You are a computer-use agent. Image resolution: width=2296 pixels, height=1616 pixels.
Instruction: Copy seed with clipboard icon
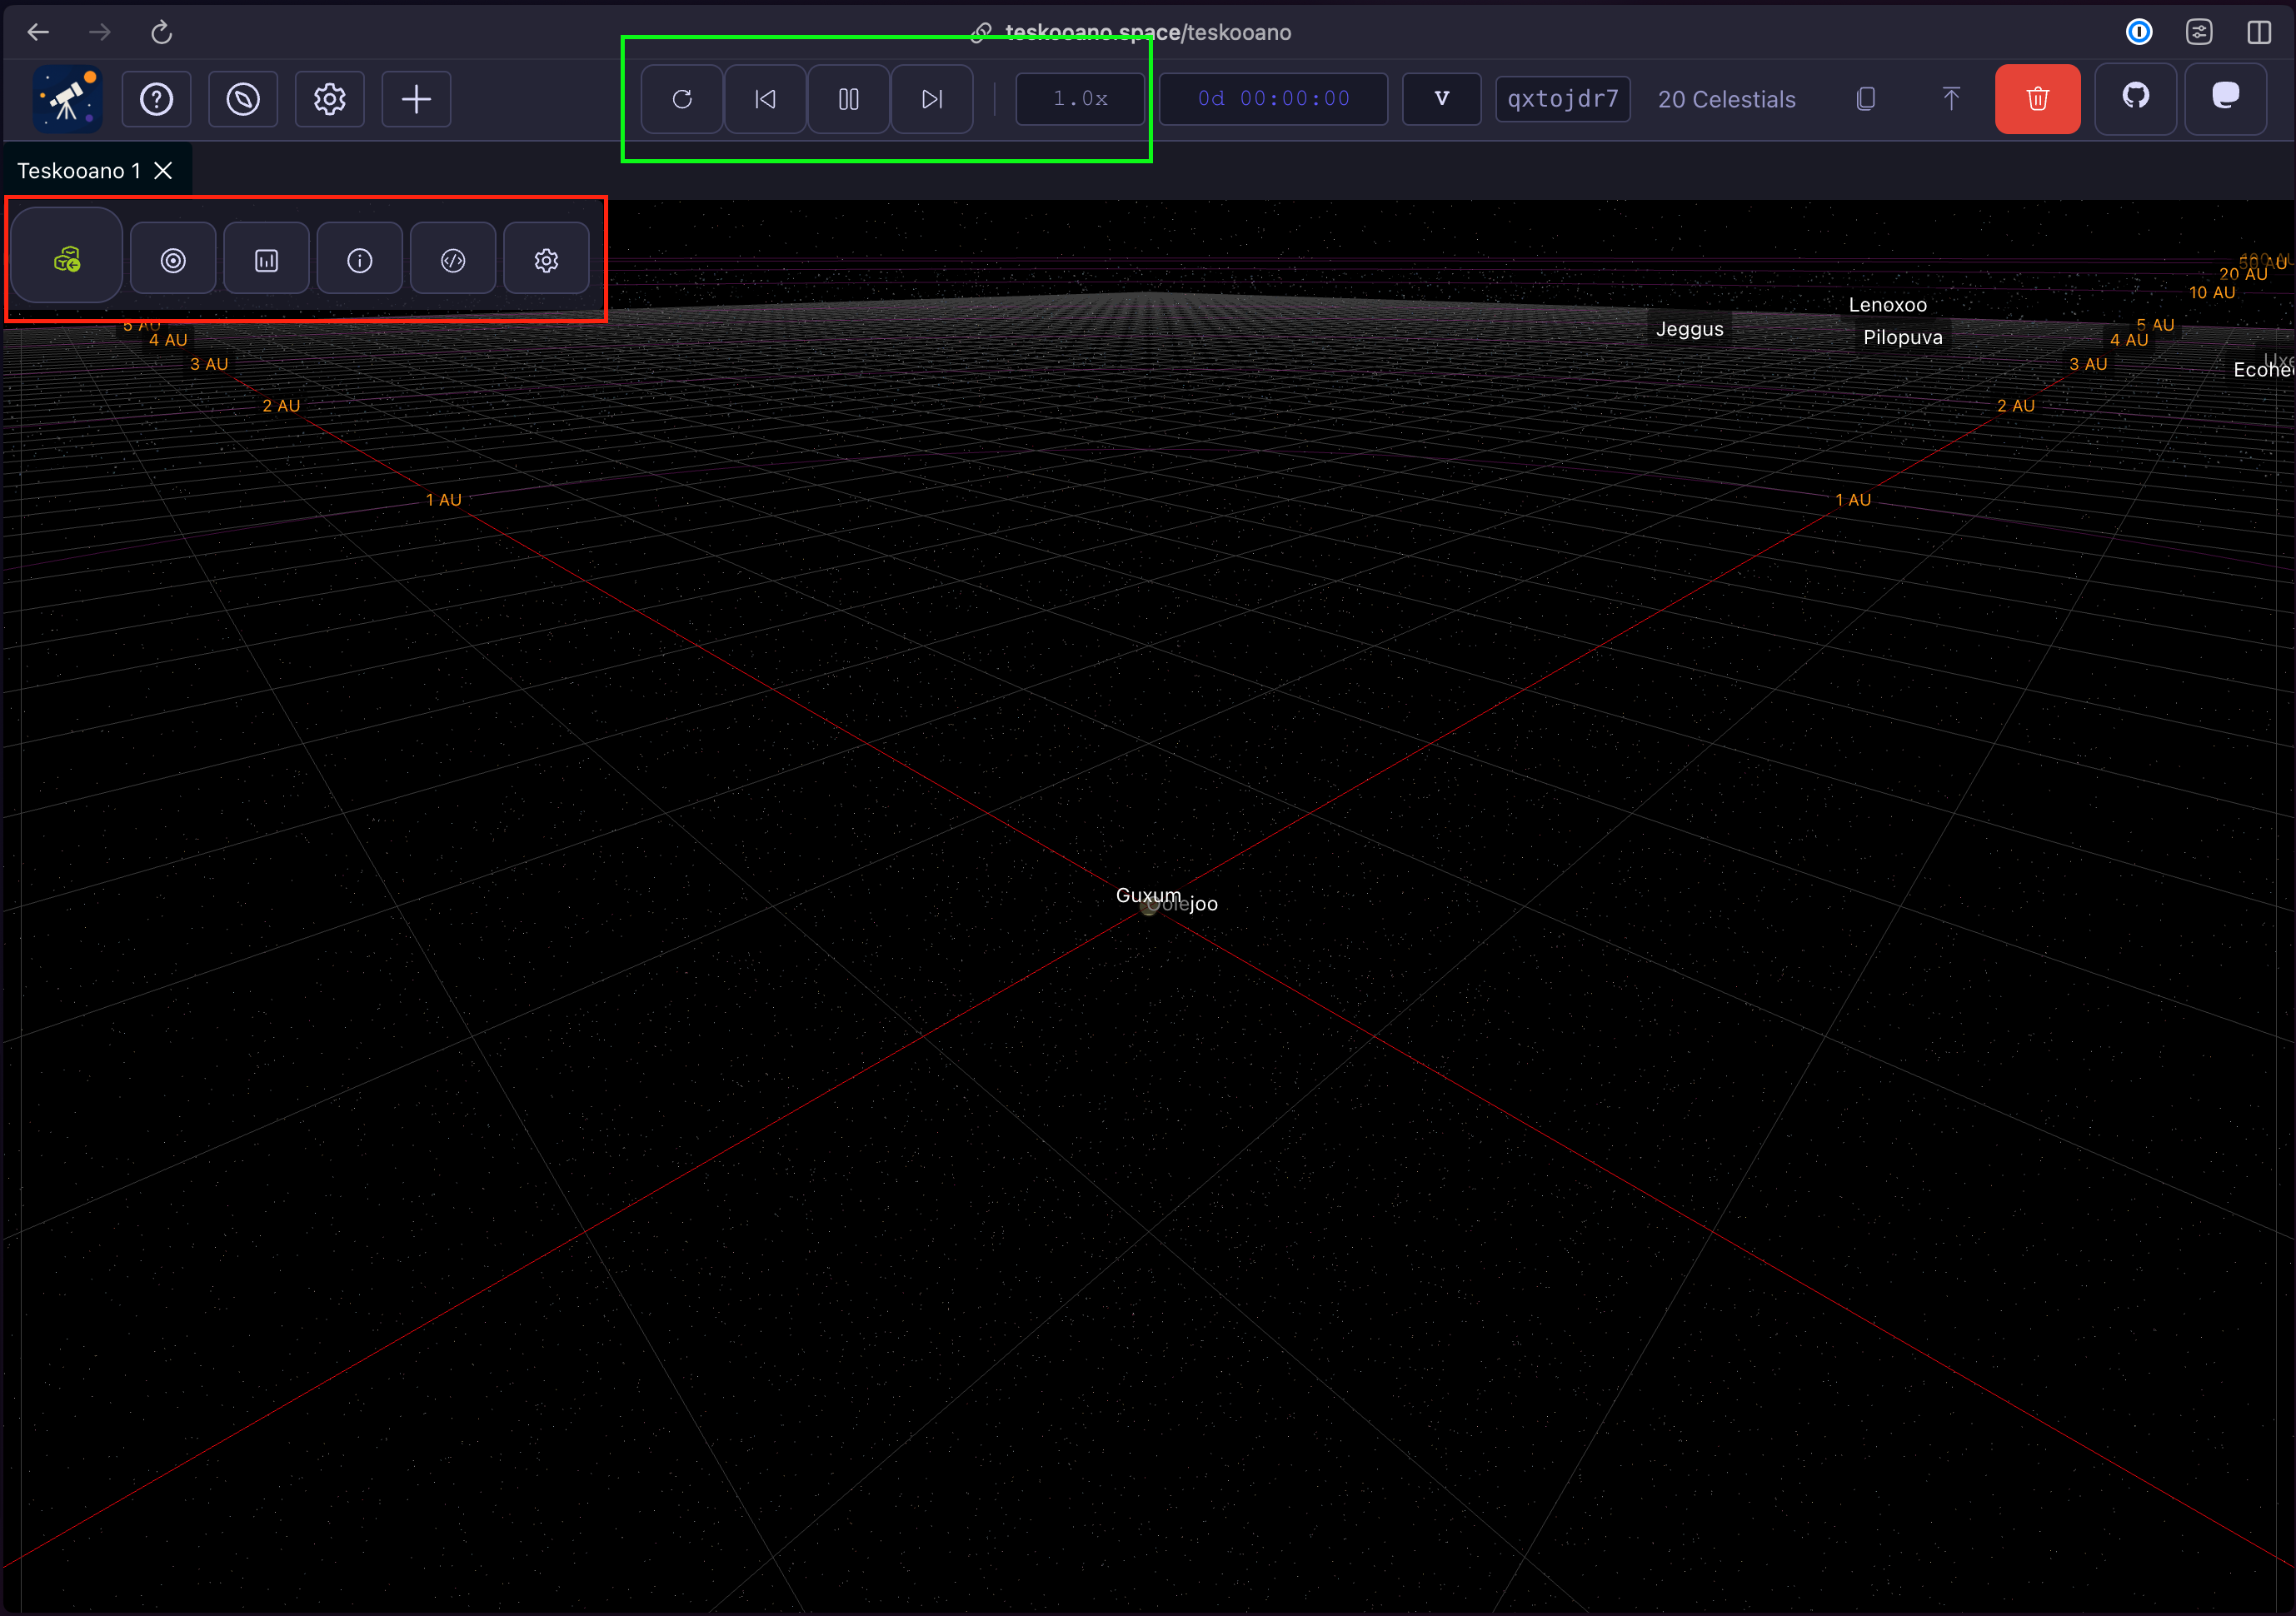point(1865,99)
